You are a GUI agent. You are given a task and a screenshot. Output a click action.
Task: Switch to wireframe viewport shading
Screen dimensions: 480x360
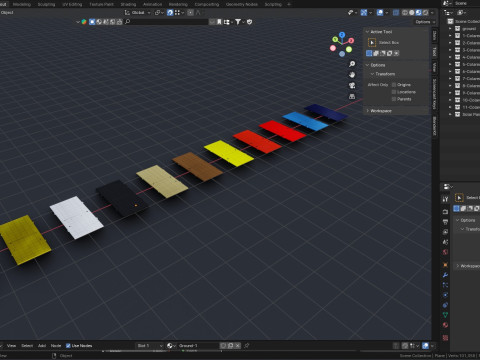click(405, 12)
